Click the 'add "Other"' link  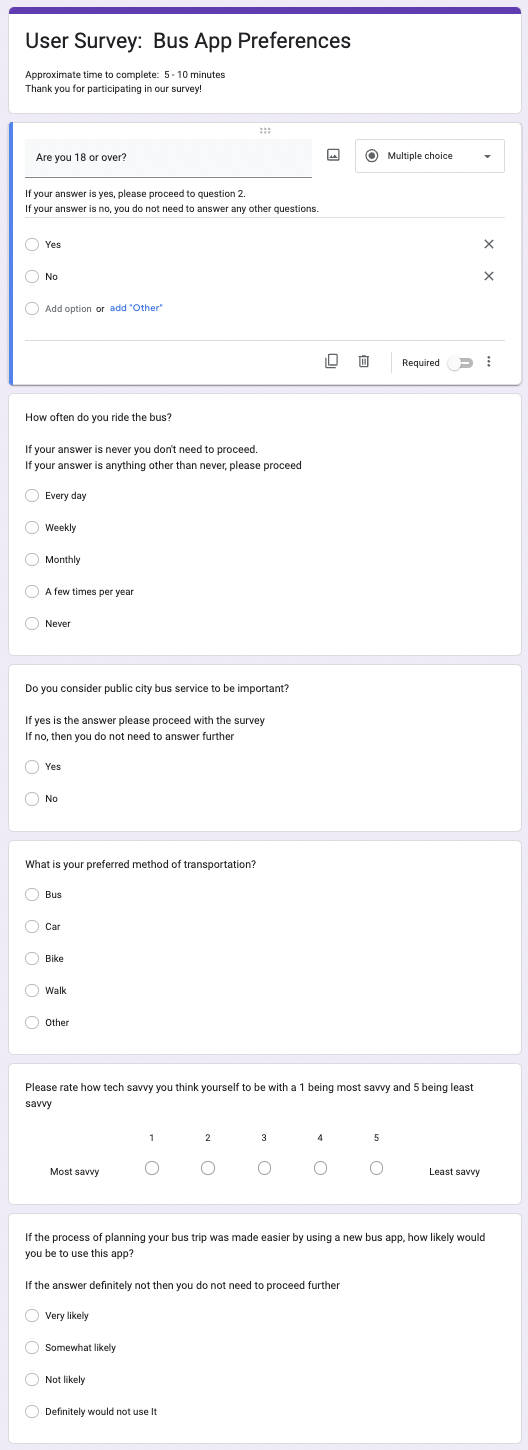tap(136, 308)
